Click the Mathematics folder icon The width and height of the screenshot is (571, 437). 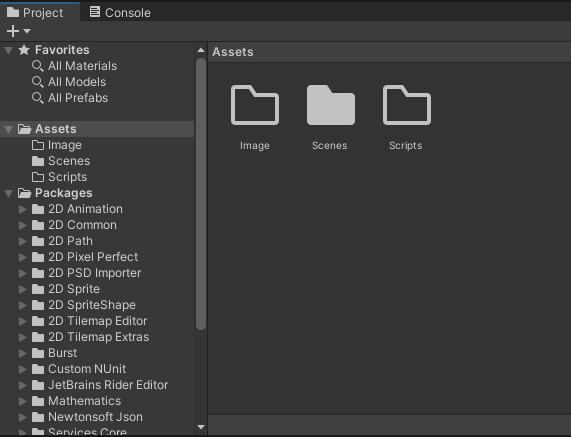tap(38, 401)
